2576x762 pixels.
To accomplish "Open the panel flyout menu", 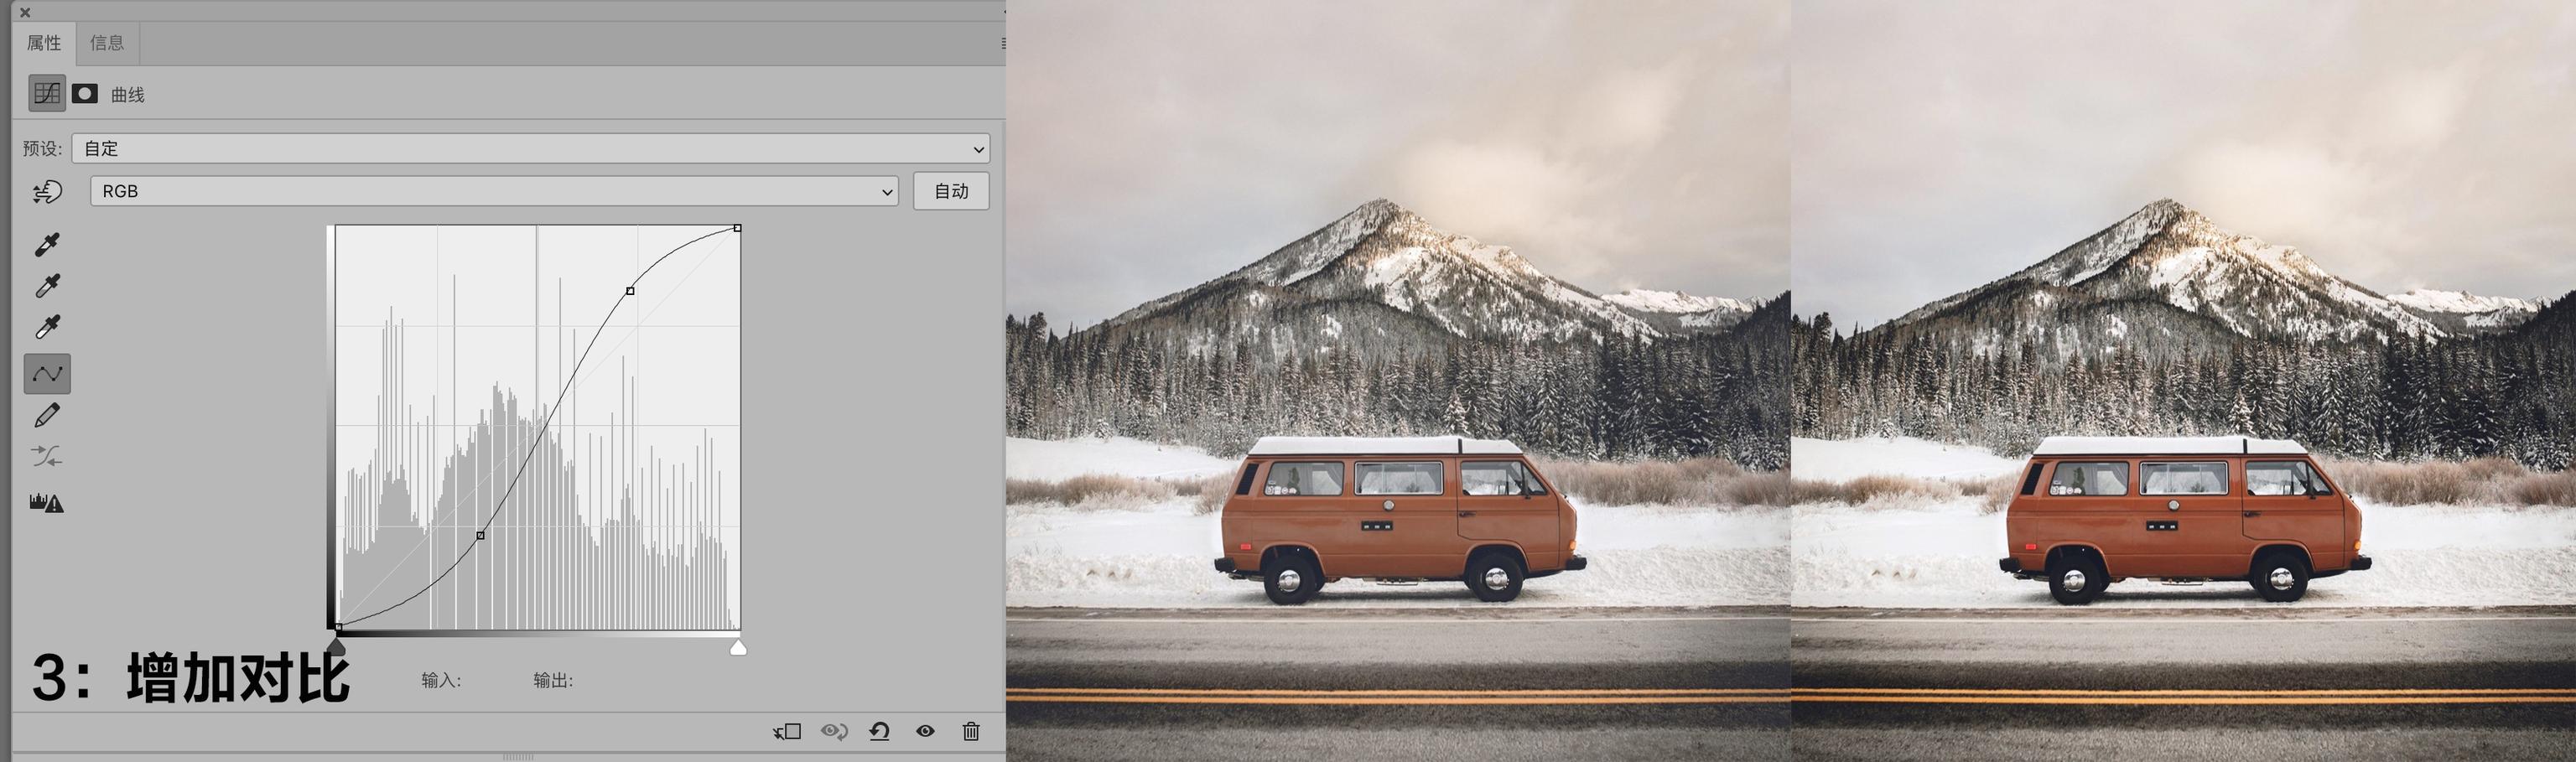I will pos(1002,43).
